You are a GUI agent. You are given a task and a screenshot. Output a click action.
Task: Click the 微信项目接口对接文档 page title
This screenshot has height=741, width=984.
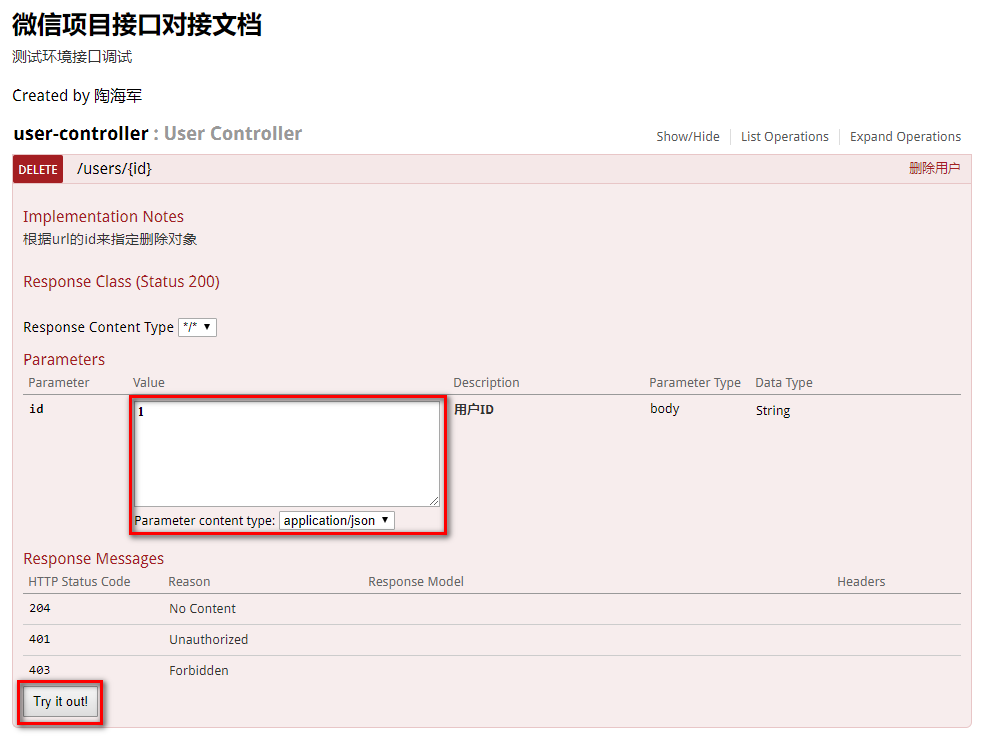click(135, 27)
